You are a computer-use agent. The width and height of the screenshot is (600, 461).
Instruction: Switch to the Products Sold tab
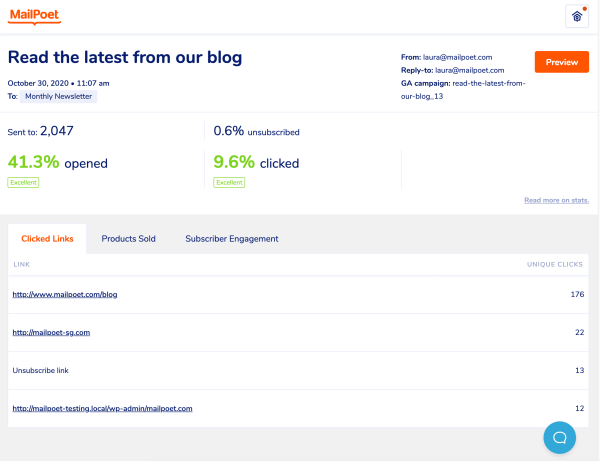tap(128, 239)
